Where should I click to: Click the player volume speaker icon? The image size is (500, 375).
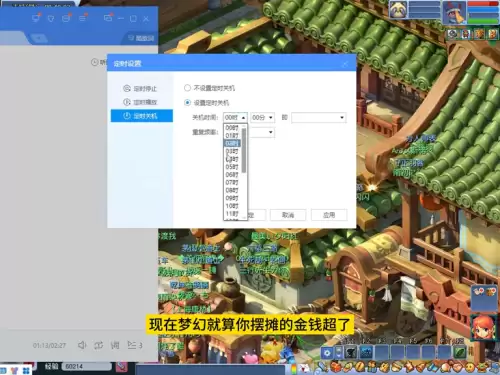[82, 345]
